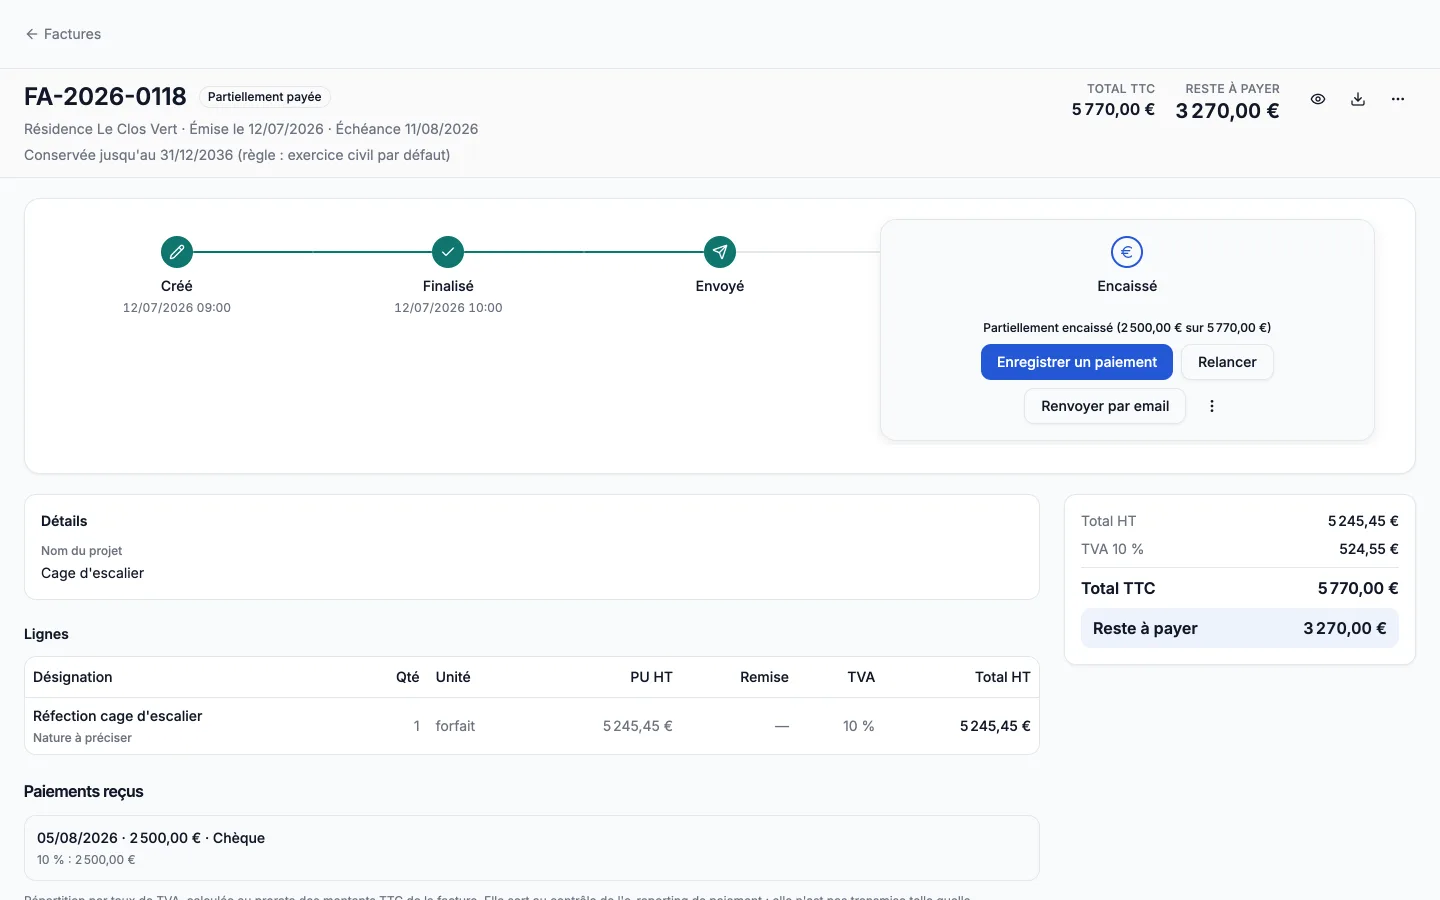
Task: Click Enregistrer un paiement button
Action: click(1077, 362)
